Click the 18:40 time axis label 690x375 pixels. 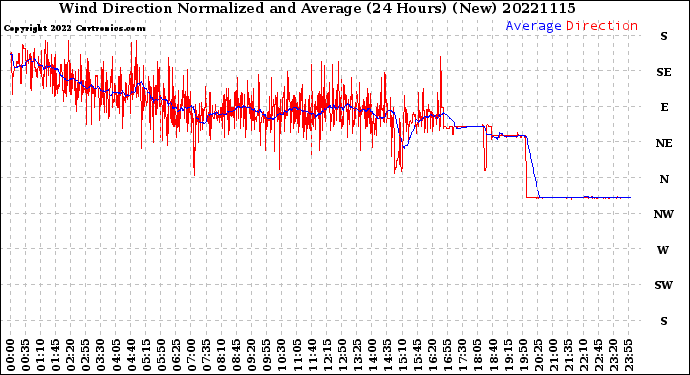[x=493, y=355]
